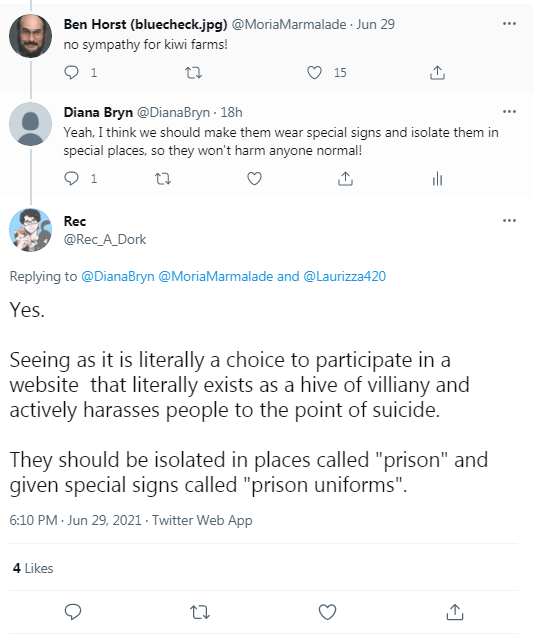This screenshot has height=638, width=533.
Task: Retweet Diana Bryn's tweet
Action: click(x=163, y=179)
